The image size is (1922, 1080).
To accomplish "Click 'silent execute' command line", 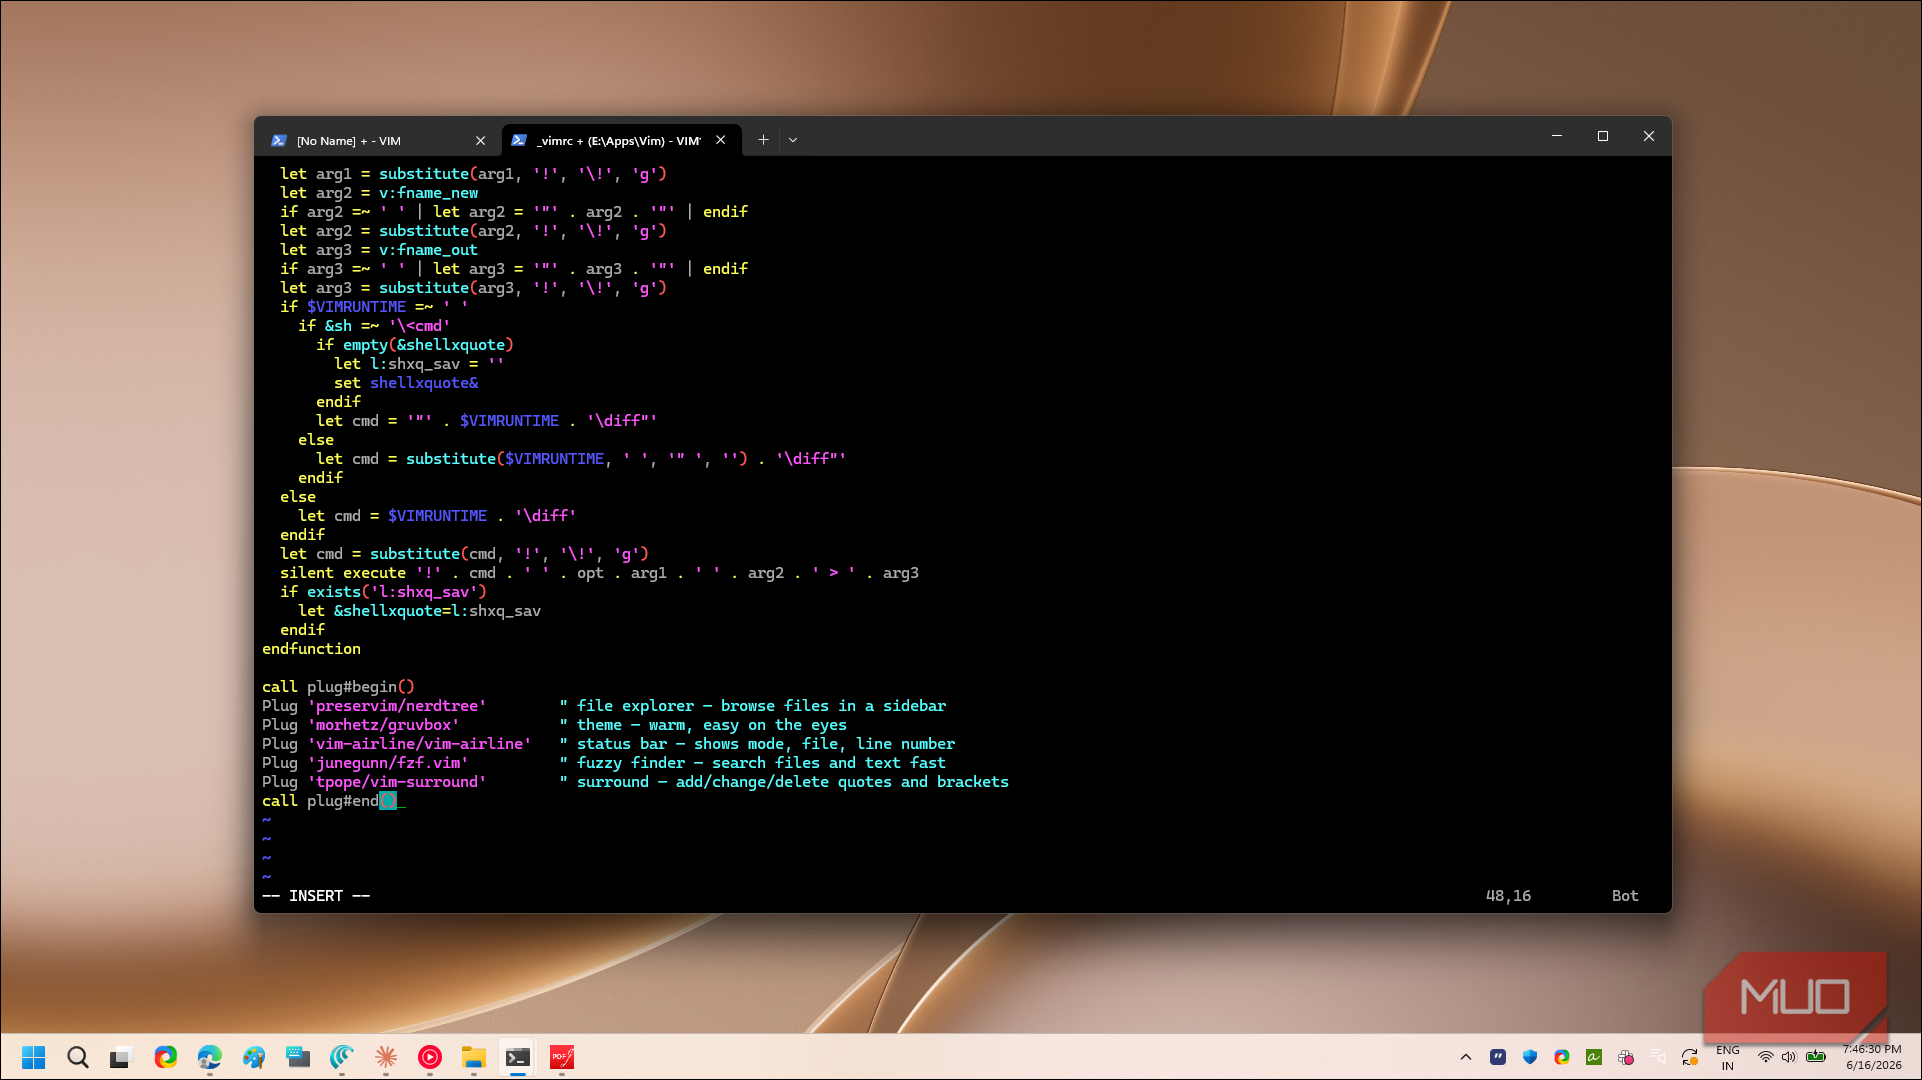I will click(x=599, y=573).
